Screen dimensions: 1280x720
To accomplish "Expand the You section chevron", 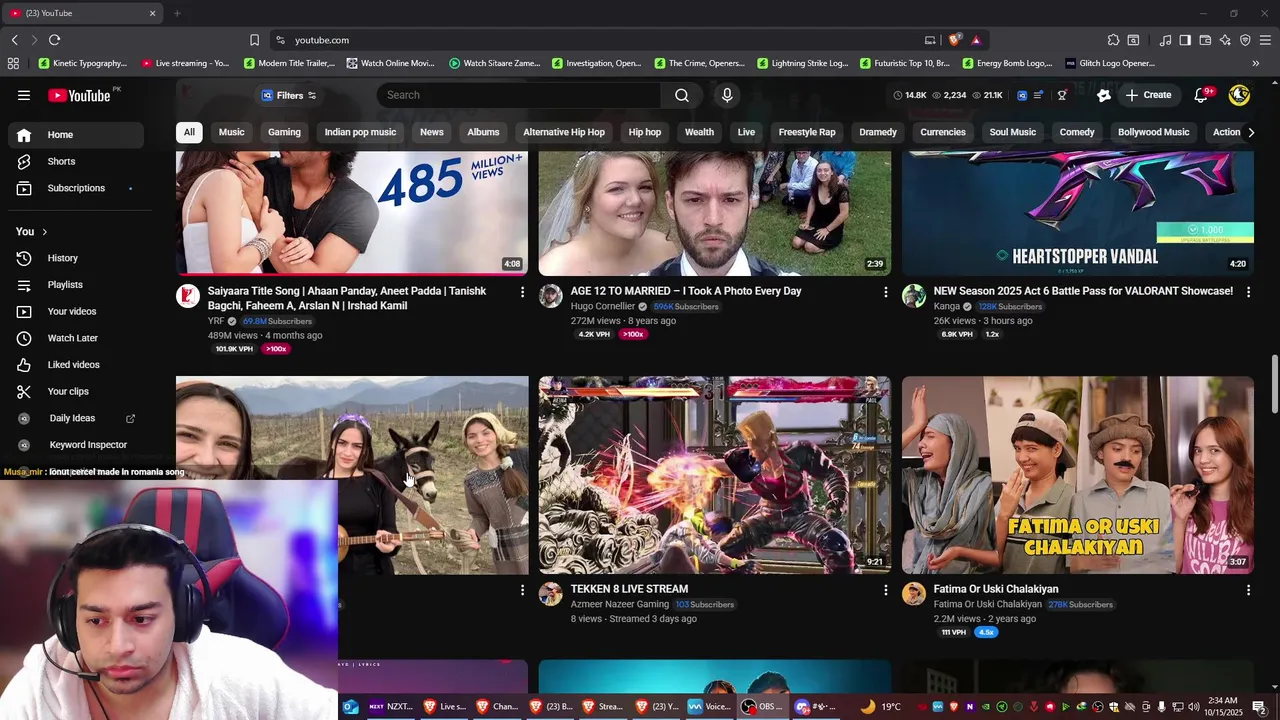I will (44, 232).
